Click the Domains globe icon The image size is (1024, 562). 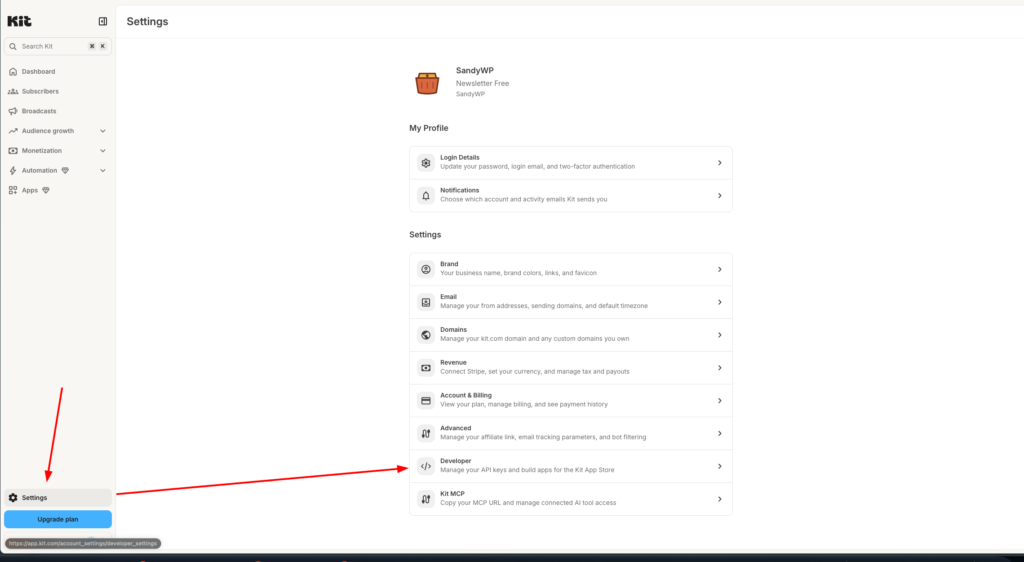pos(426,335)
